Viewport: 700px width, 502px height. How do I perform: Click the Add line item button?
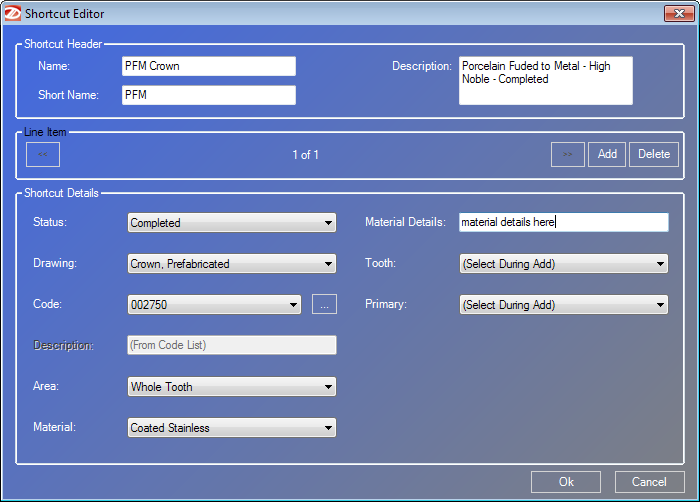click(x=607, y=154)
